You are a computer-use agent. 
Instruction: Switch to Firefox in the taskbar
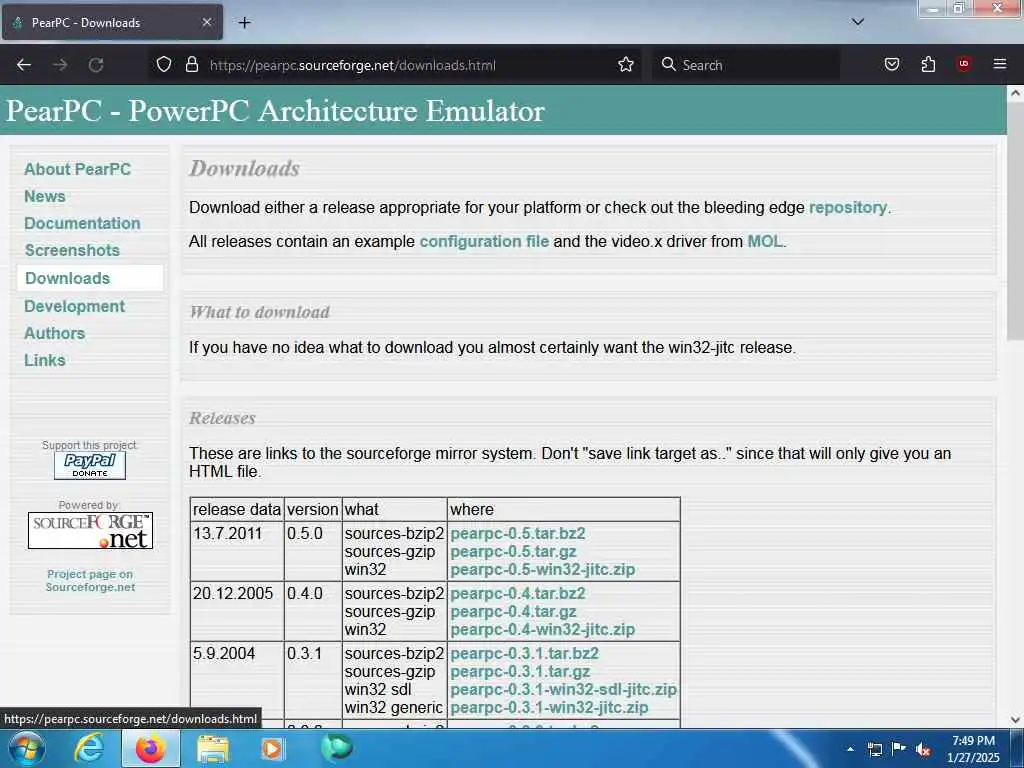[x=151, y=748]
